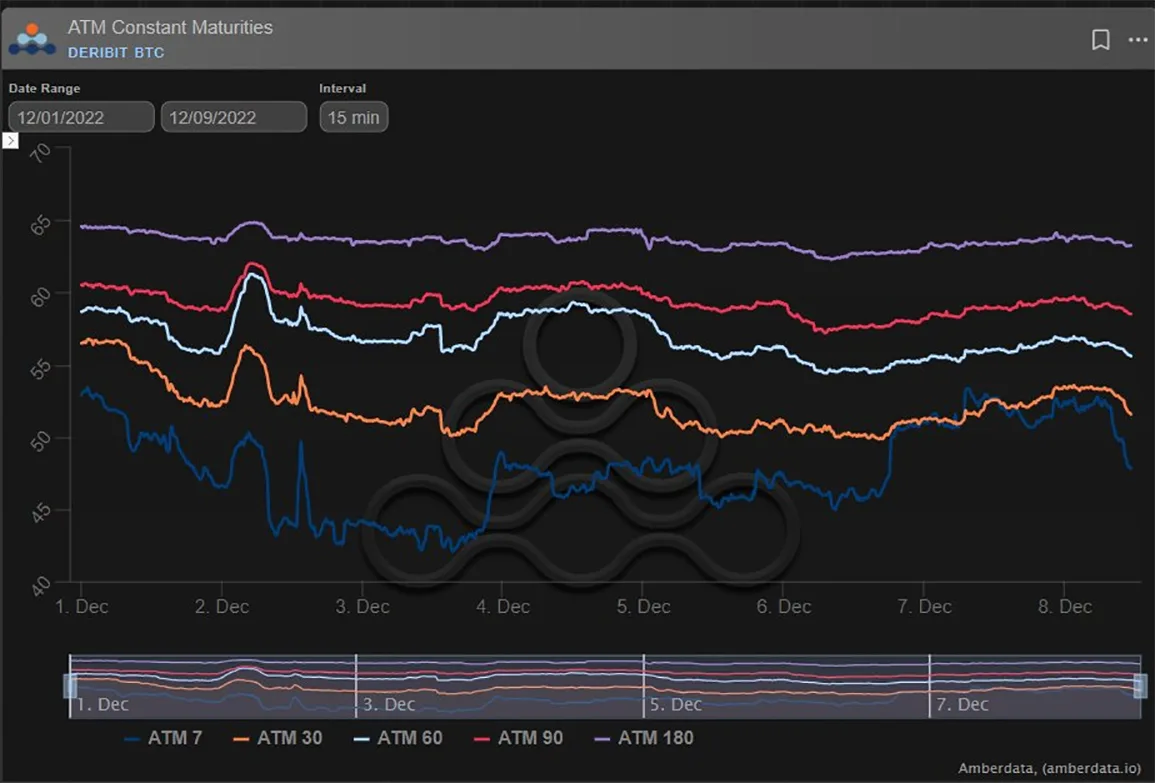Click the 65 y-axis label
This screenshot has width=1155, height=783.
click(x=41, y=225)
